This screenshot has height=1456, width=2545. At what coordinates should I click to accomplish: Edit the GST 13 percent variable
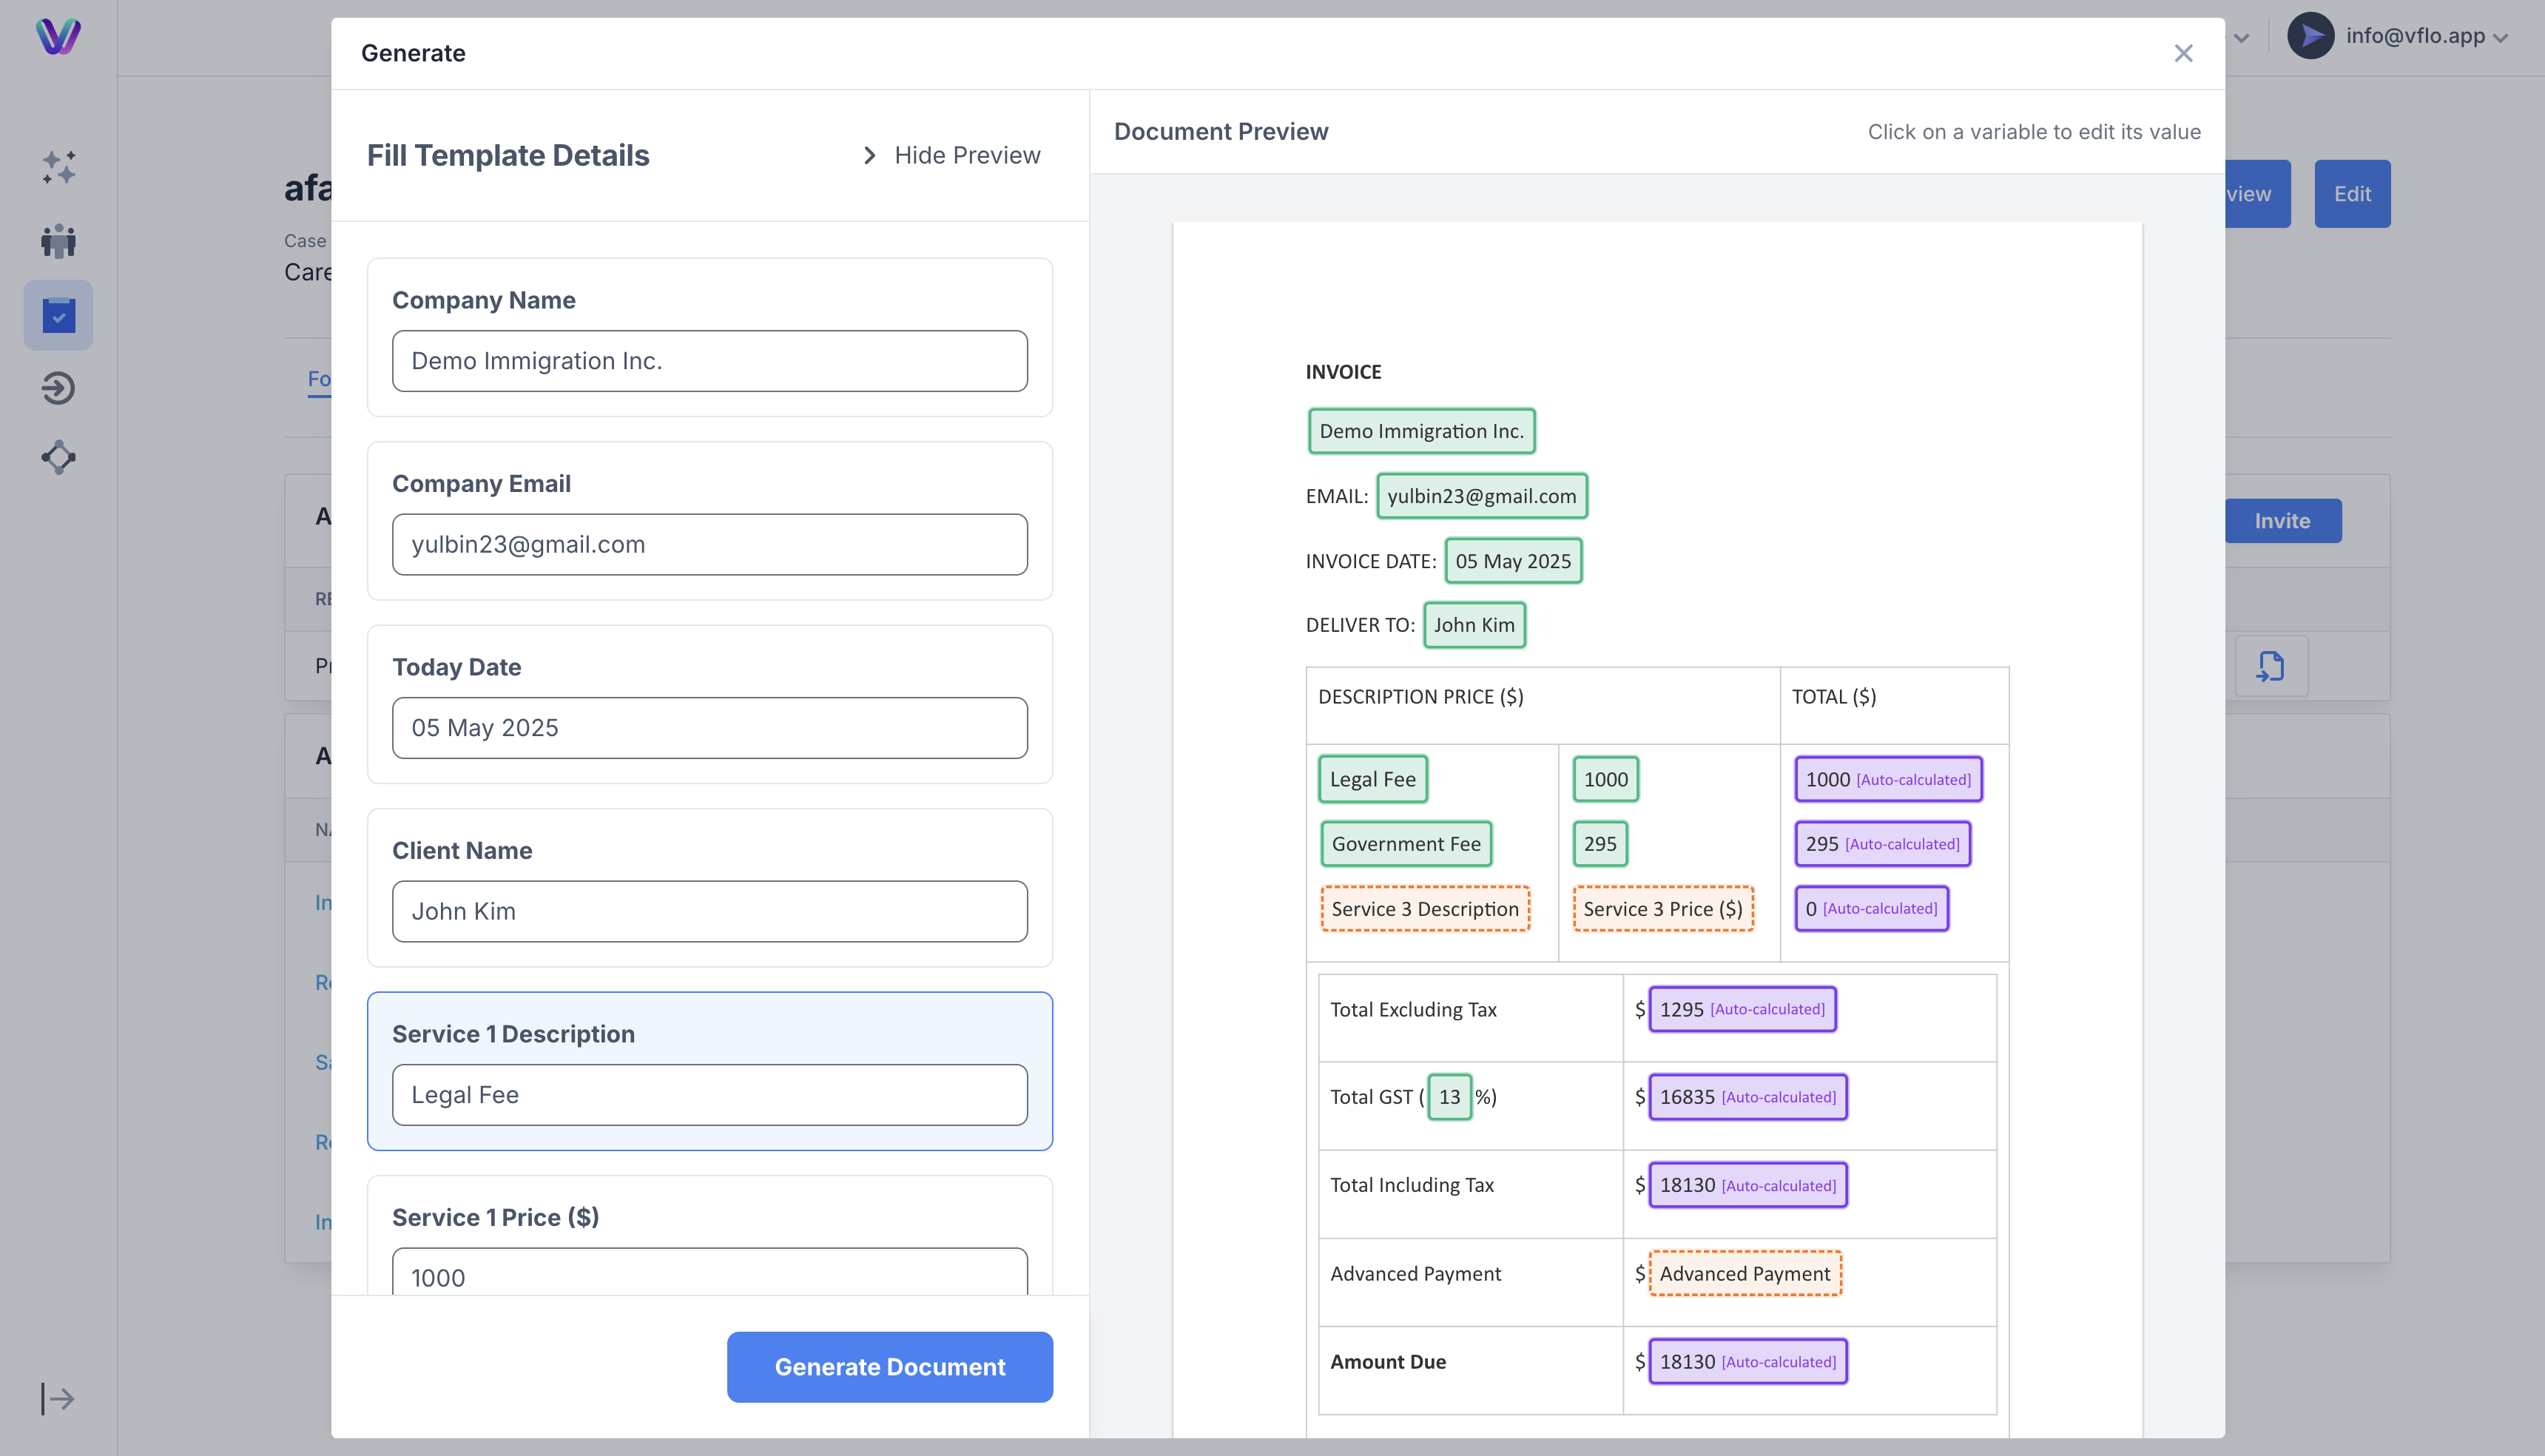point(1449,1097)
